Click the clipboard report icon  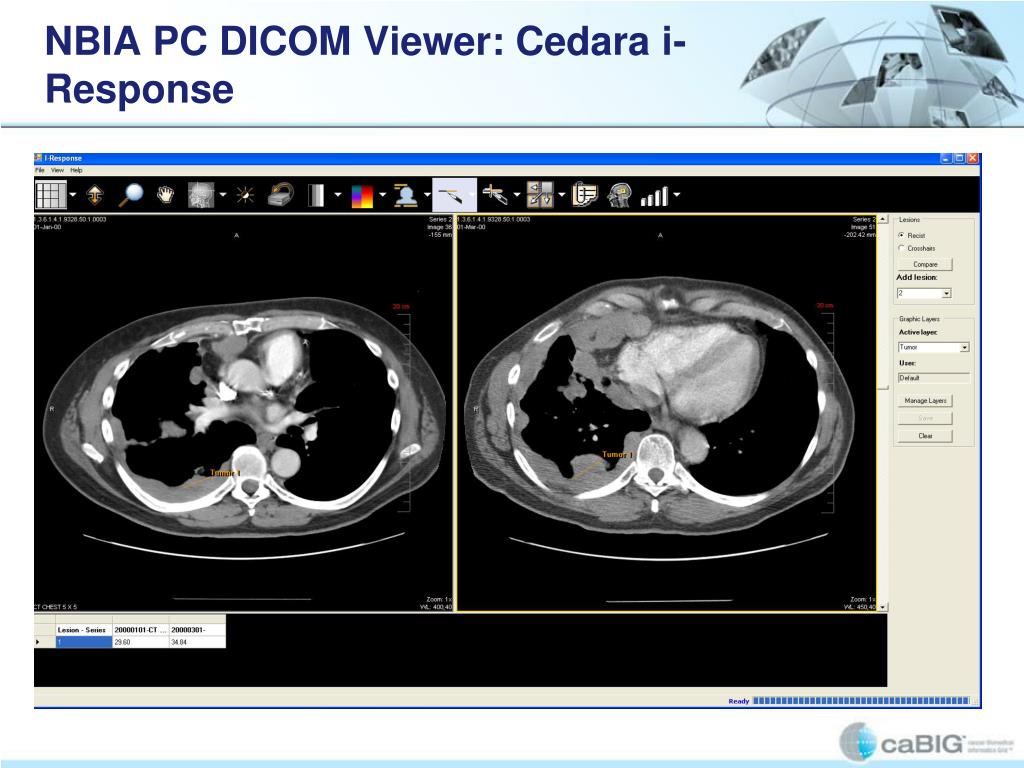coord(584,195)
